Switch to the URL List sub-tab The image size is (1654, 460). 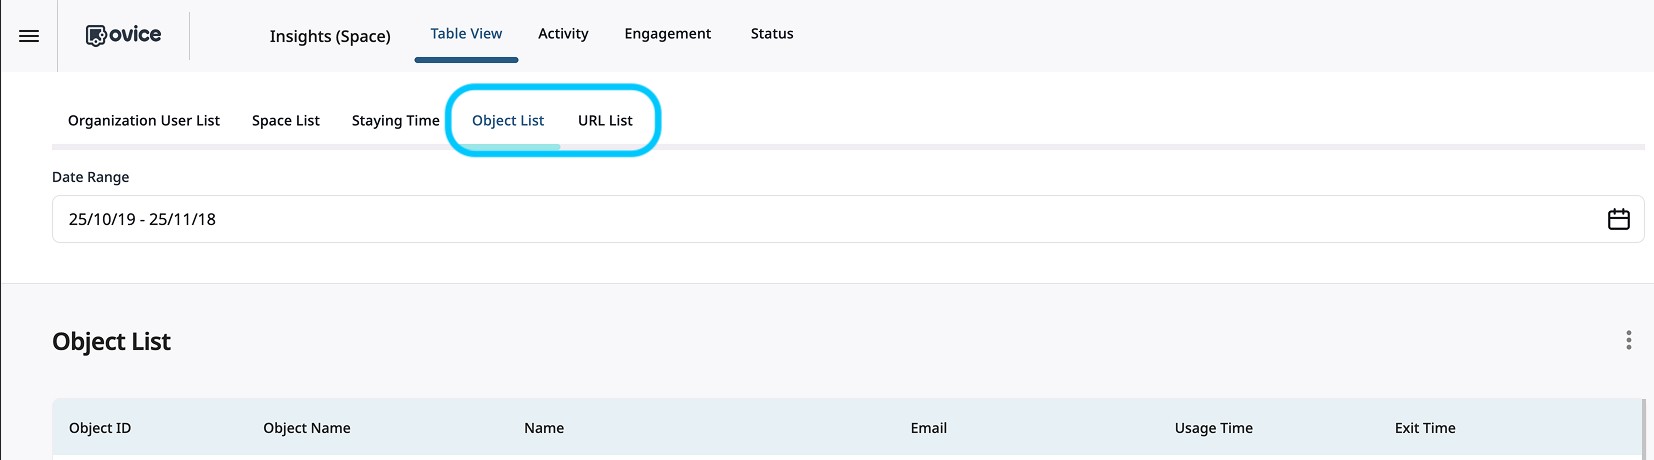tap(605, 121)
